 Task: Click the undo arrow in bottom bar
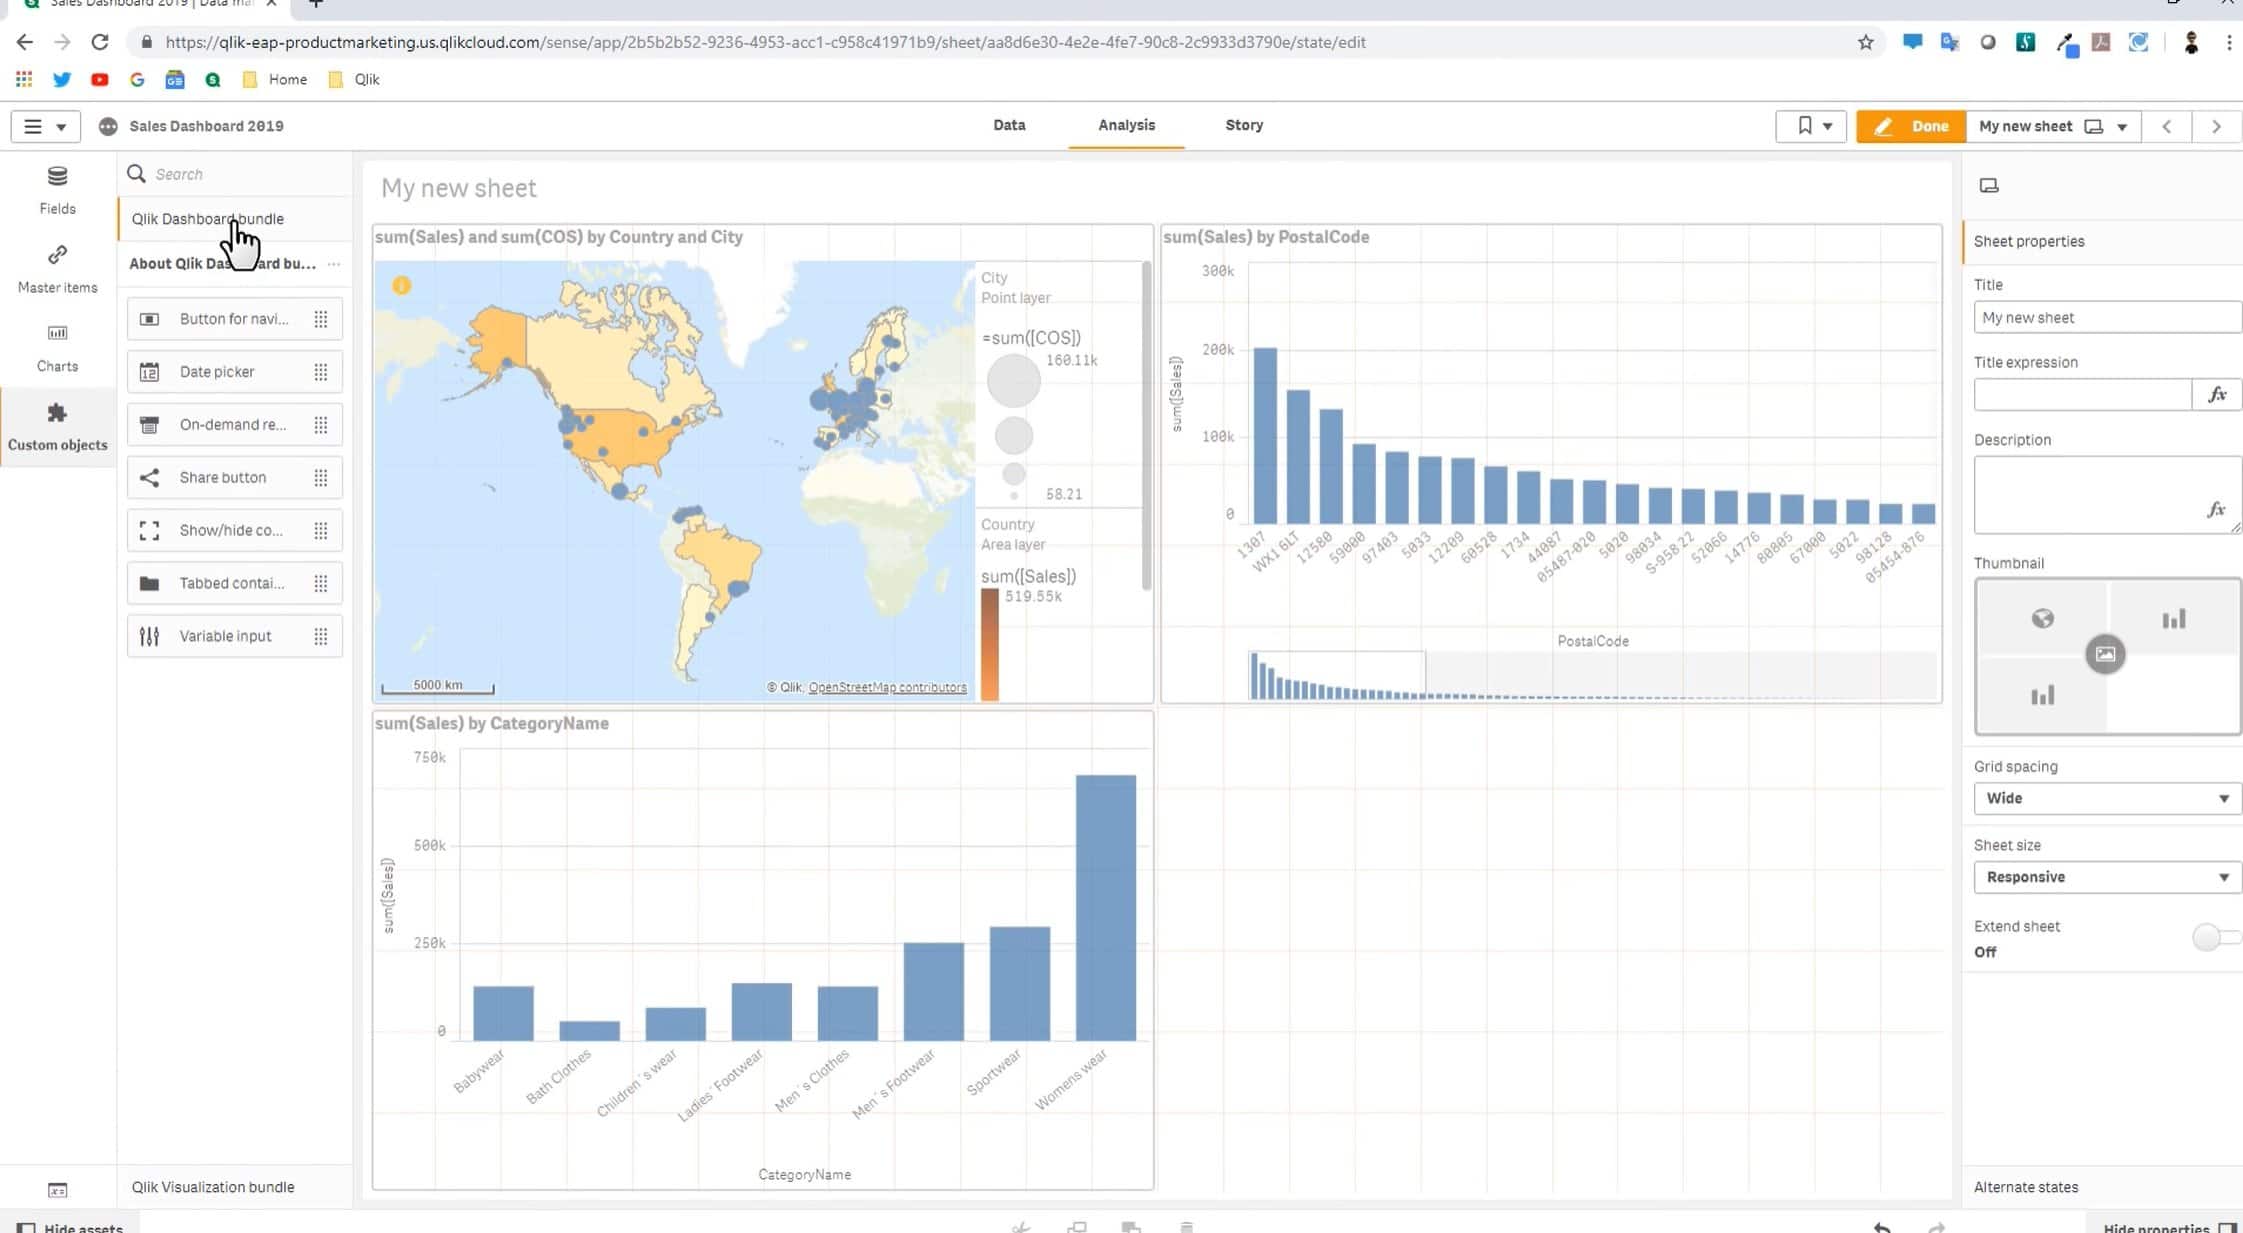tap(1882, 1227)
